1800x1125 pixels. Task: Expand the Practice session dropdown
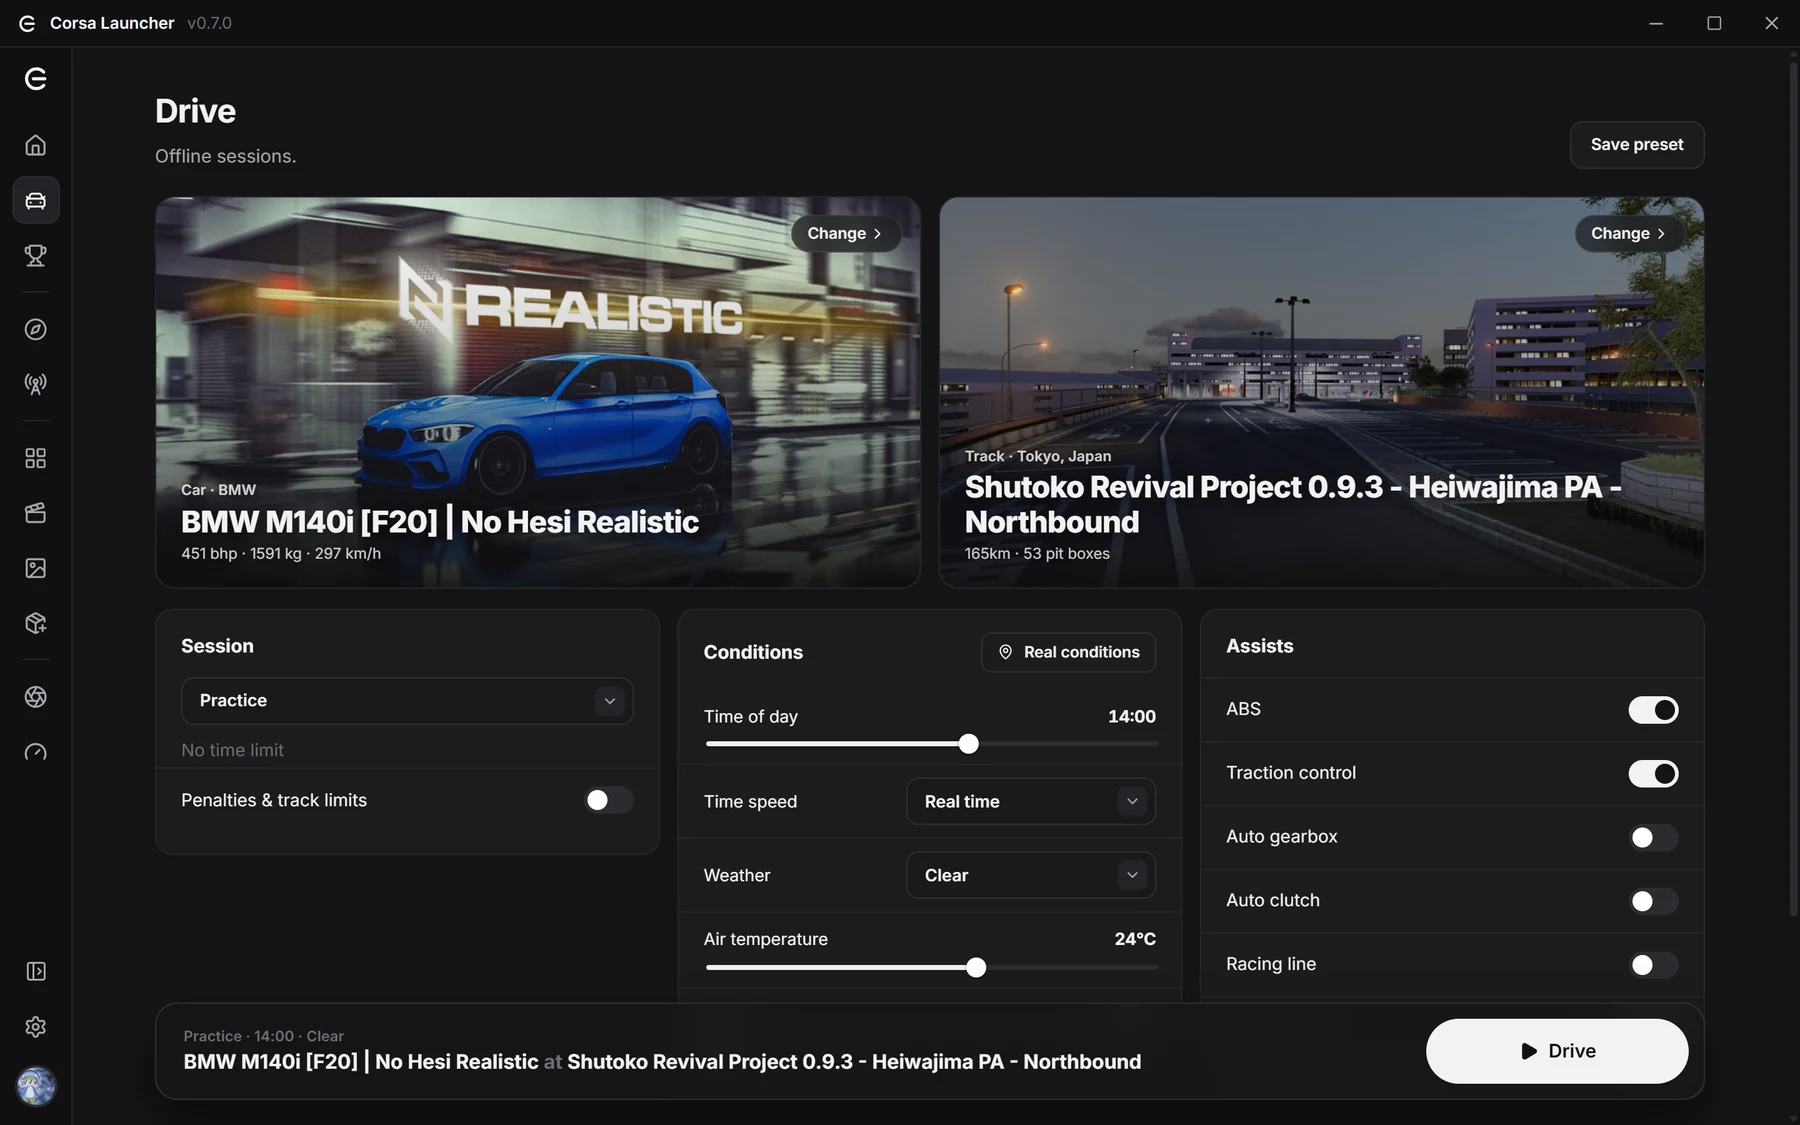pyautogui.click(x=407, y=701)
